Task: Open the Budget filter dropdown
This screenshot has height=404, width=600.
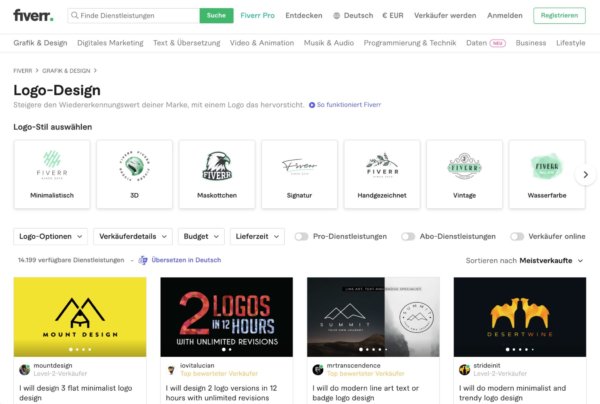Action: click(x=201, y=237)
